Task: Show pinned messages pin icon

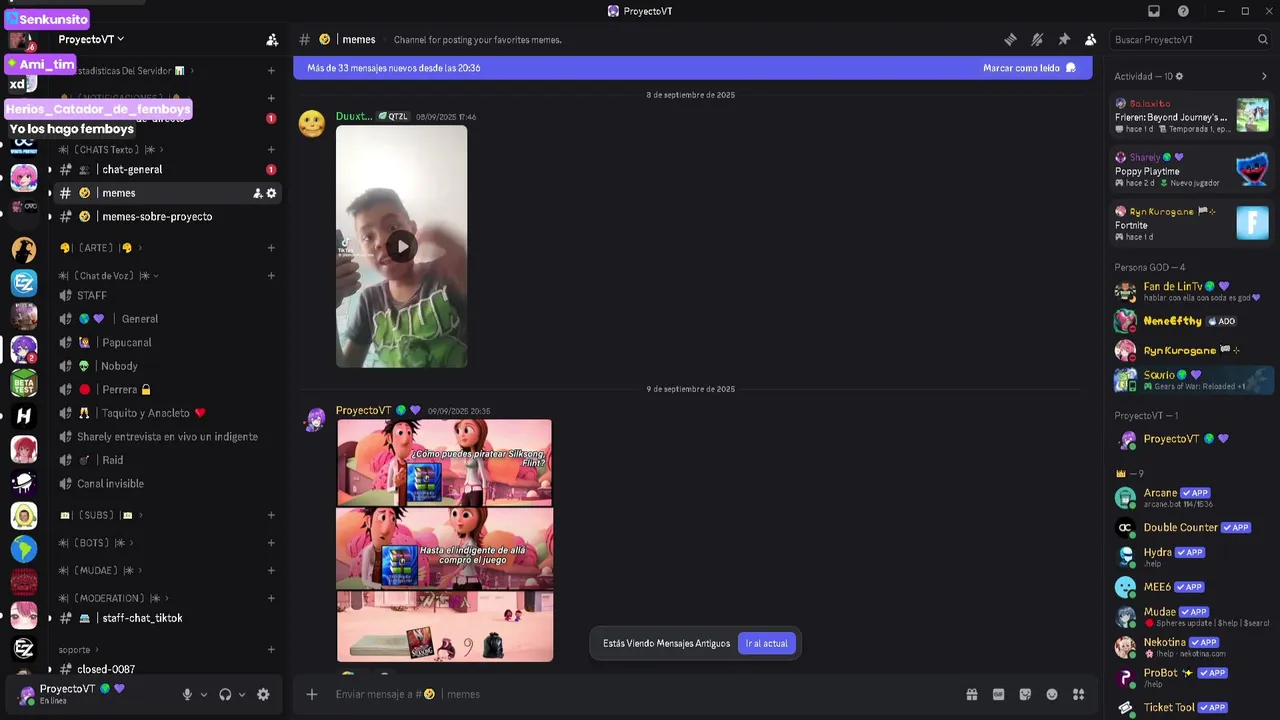Action: coord(1064,40)
